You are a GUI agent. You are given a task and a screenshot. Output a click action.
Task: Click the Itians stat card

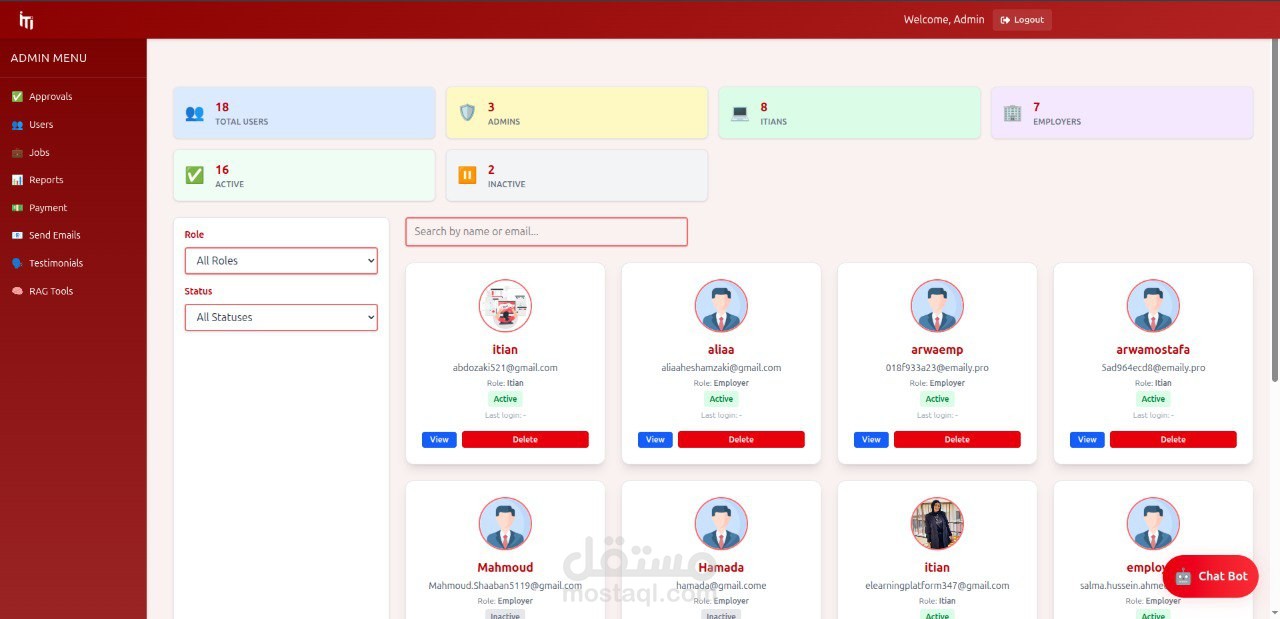click(x=850, y=112)
